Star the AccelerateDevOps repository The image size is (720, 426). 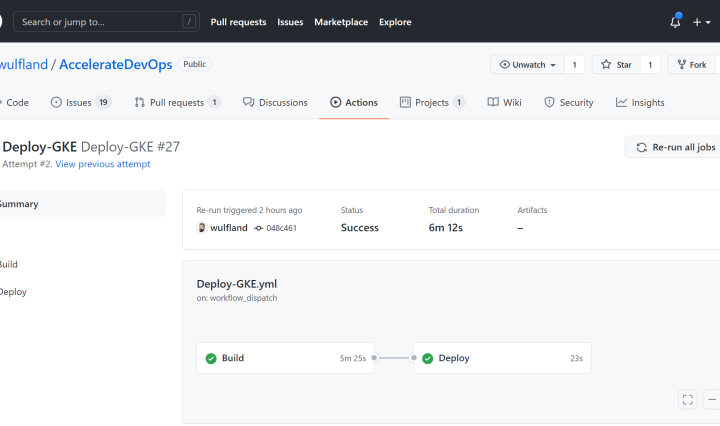pyautogui.click(x=616, y=65)
